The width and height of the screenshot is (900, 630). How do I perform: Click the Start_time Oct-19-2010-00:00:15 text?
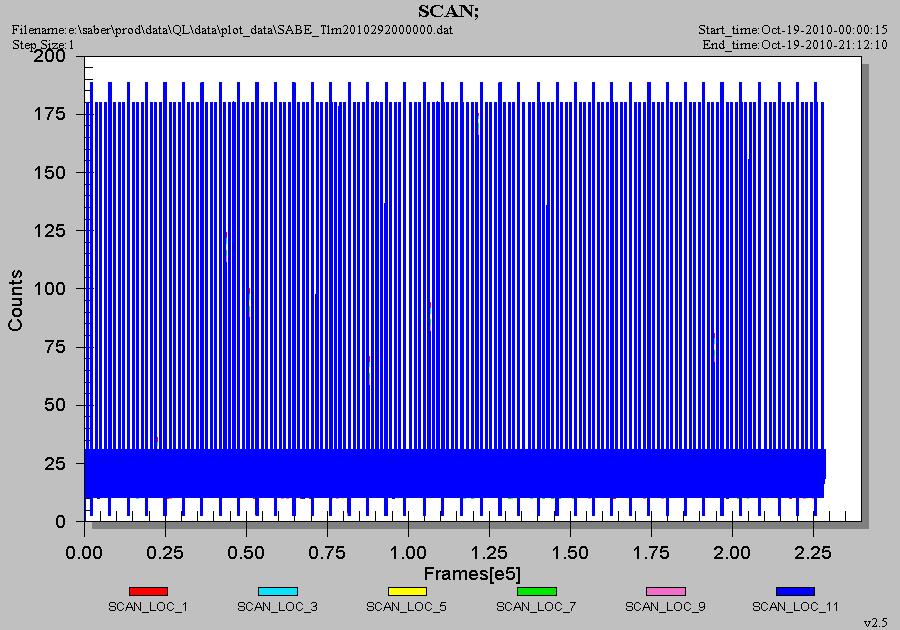tap(793, 30)
